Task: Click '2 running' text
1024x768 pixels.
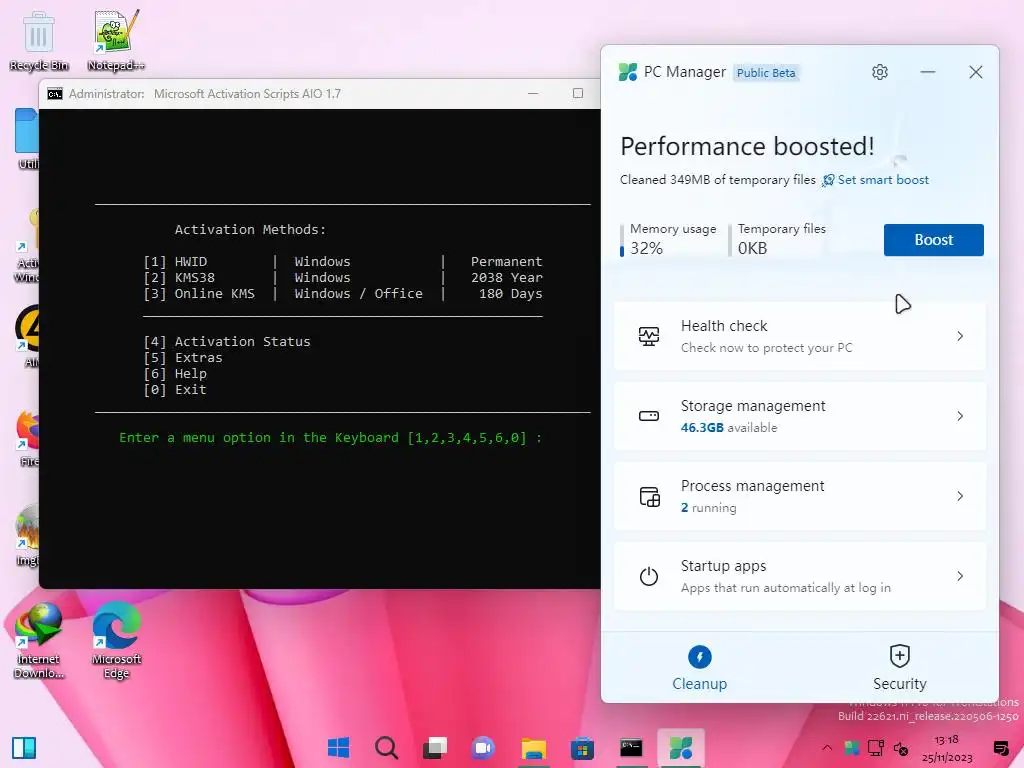Action: [709, 508]
